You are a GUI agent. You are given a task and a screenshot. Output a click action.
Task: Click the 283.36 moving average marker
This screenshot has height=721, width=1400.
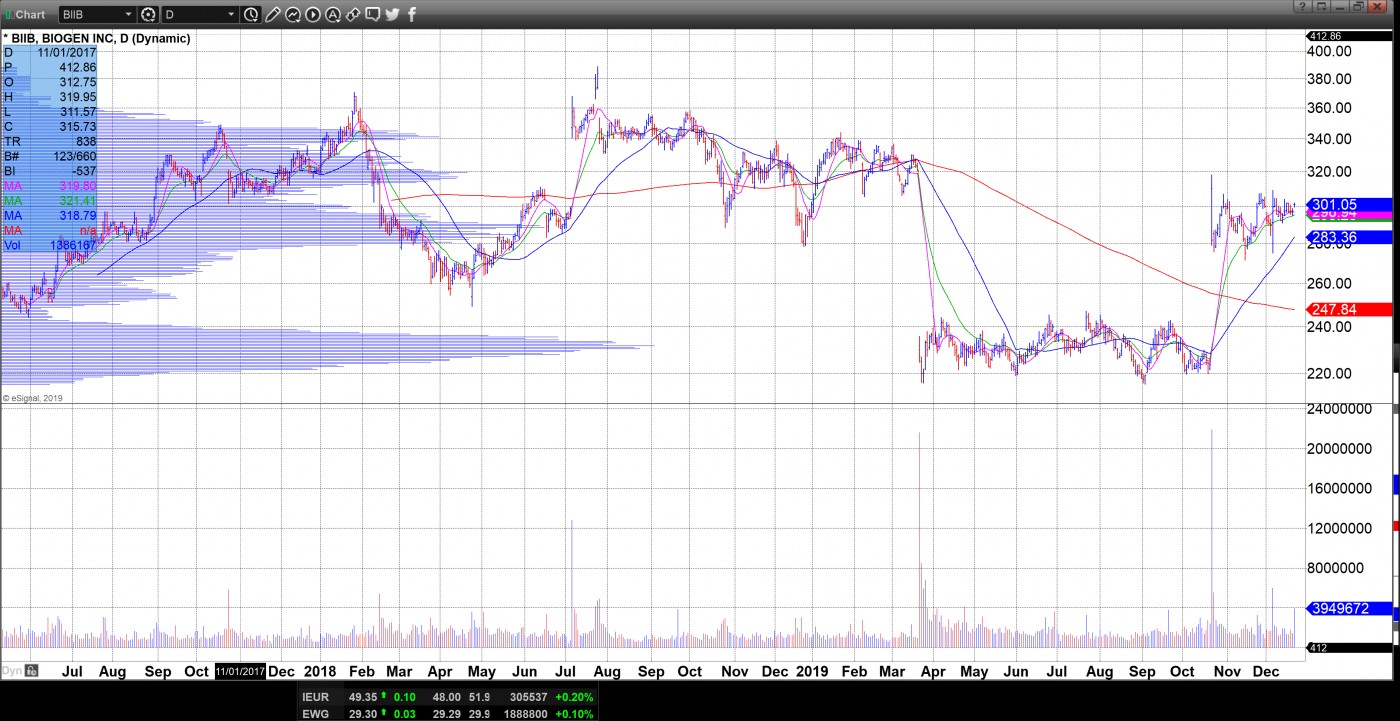click(x=1349, y=237)
